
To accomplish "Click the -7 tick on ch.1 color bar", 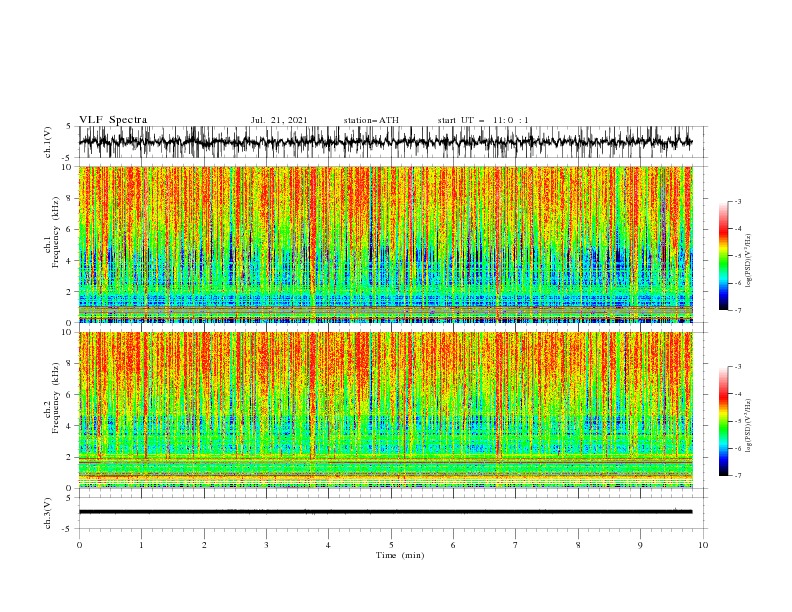I will (738, 311).
